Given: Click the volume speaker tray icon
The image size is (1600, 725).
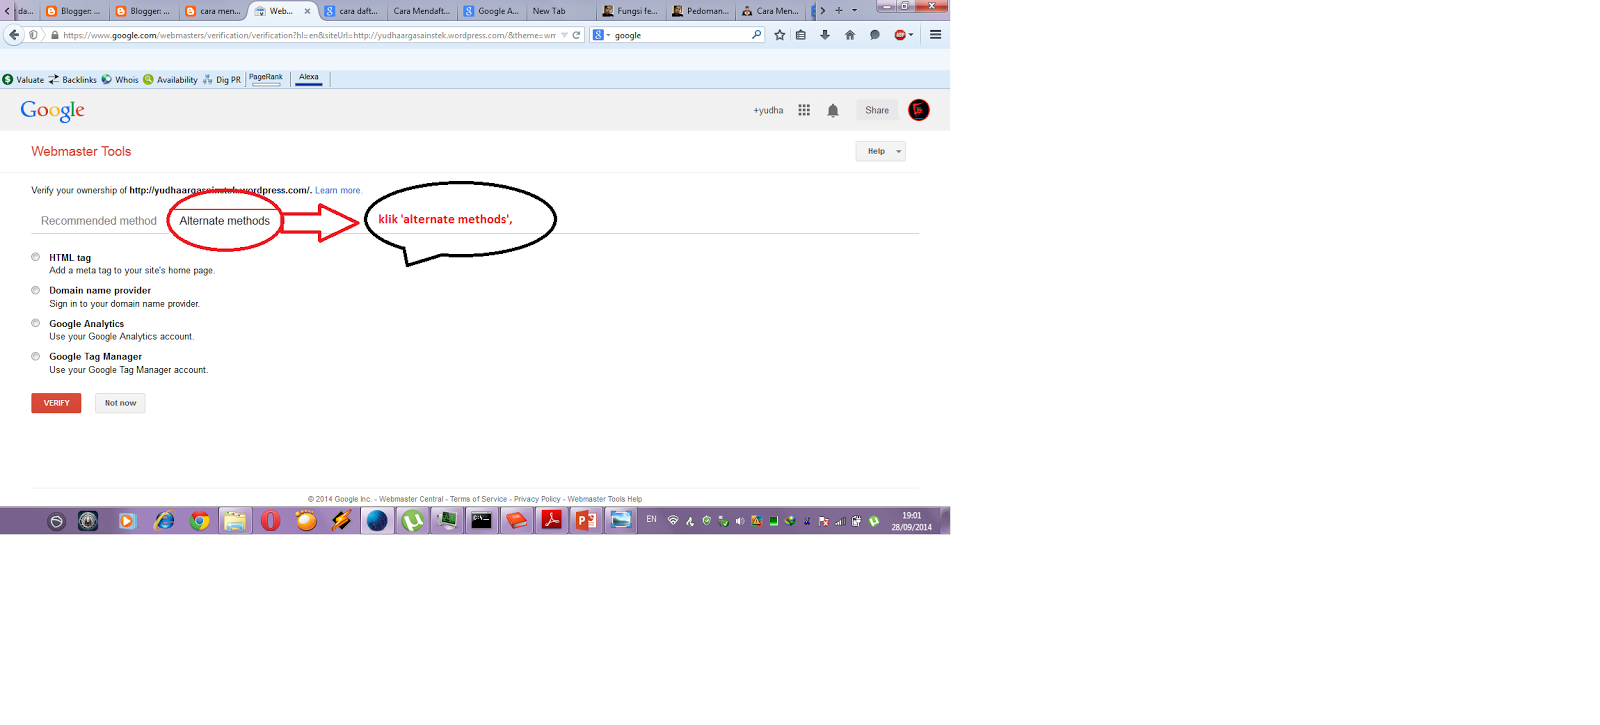Looking at the screenshot, I should click(740, 521).
